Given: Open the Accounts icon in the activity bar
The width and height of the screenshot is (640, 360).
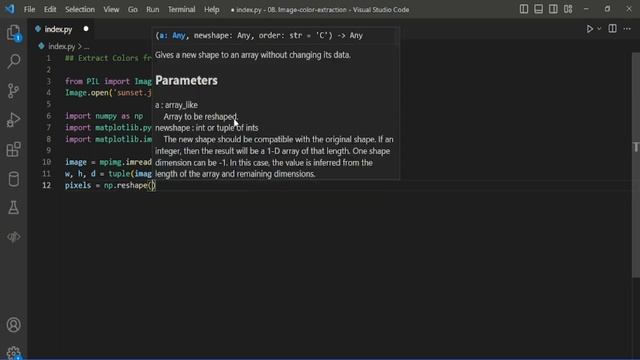Looking at the screenshot, I should (x=13, y=325).
